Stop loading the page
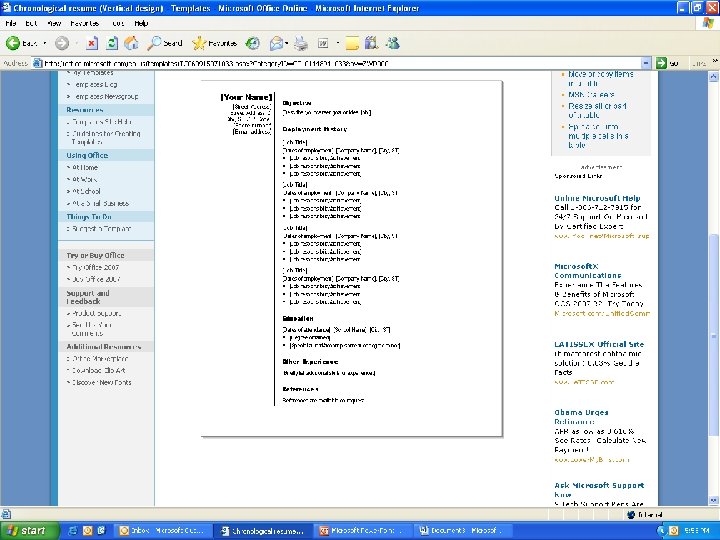 [x=92, y=43]
